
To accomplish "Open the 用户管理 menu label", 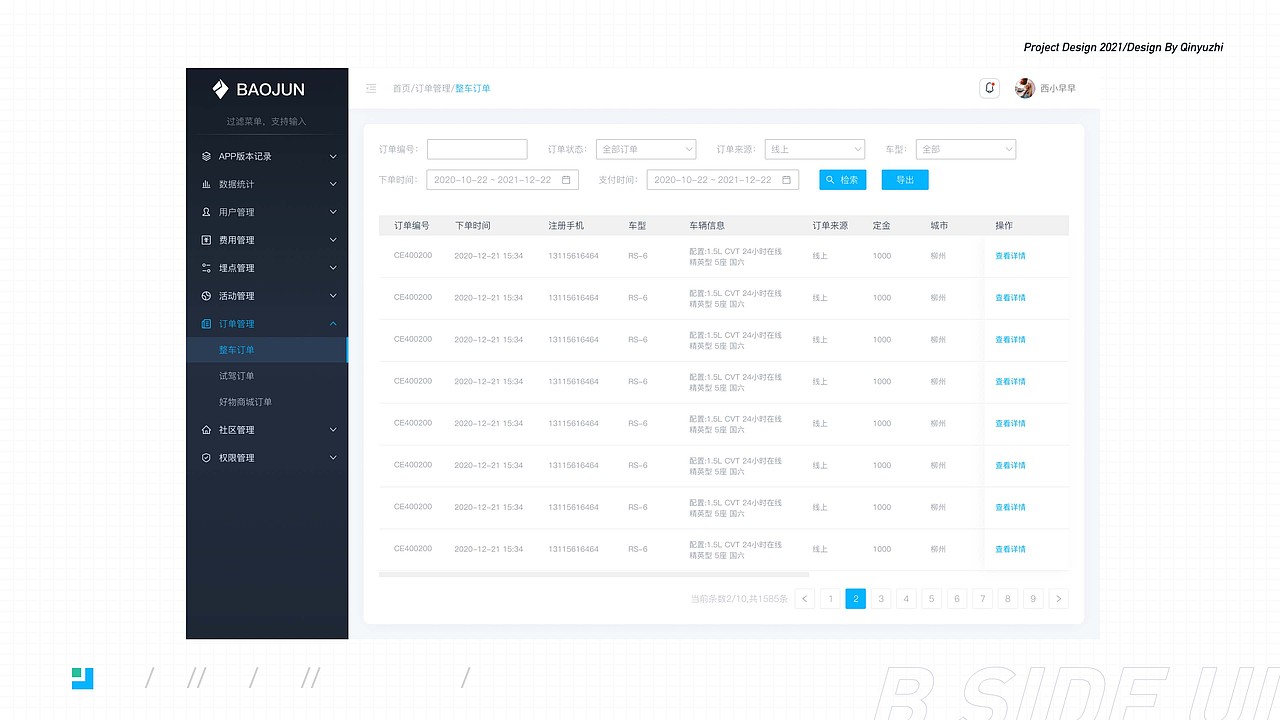I will coord(236,212).
